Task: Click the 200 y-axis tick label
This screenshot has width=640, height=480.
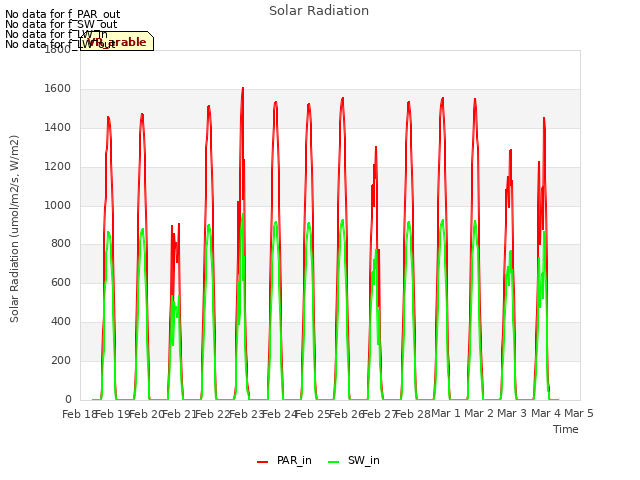Action: 61,360
